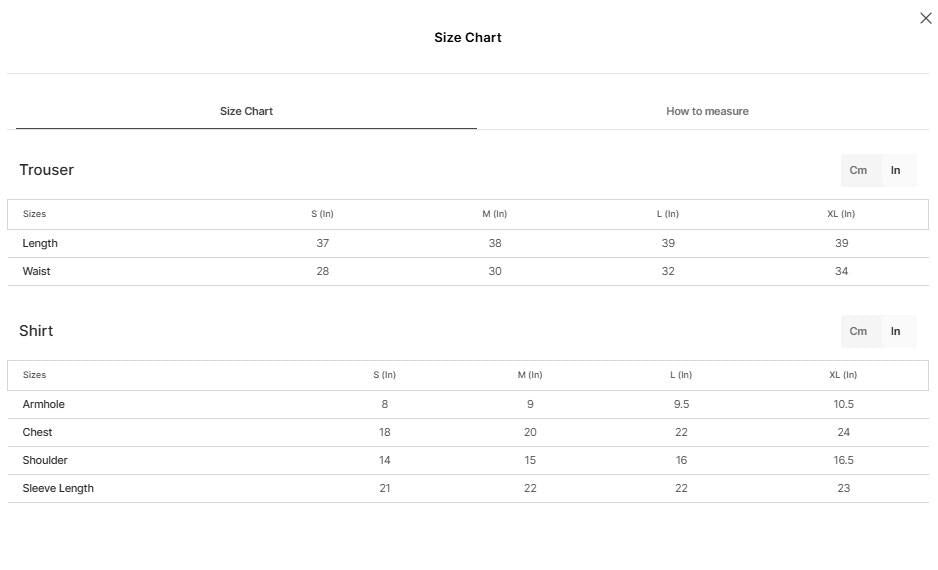Click the Shoulder row label
This screenshot has width=938, height=570.
45,461
